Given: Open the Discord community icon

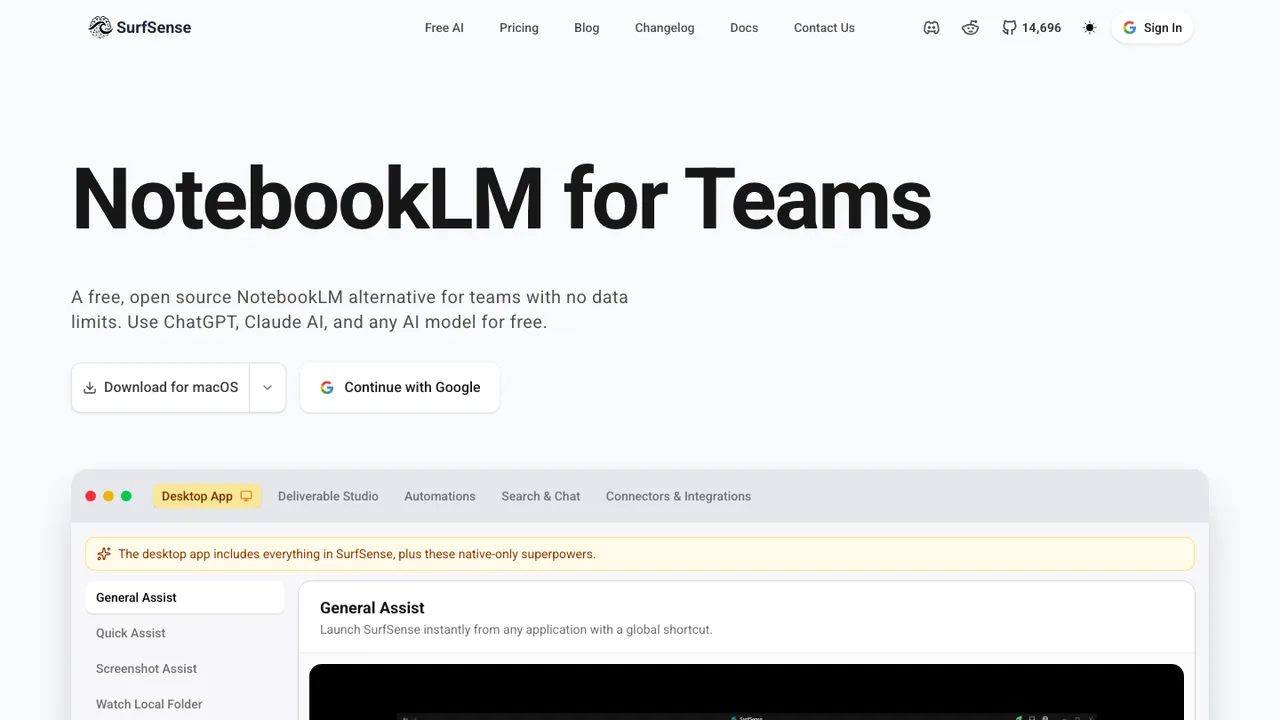Looking at the screenshot, I should click(931, 28).
